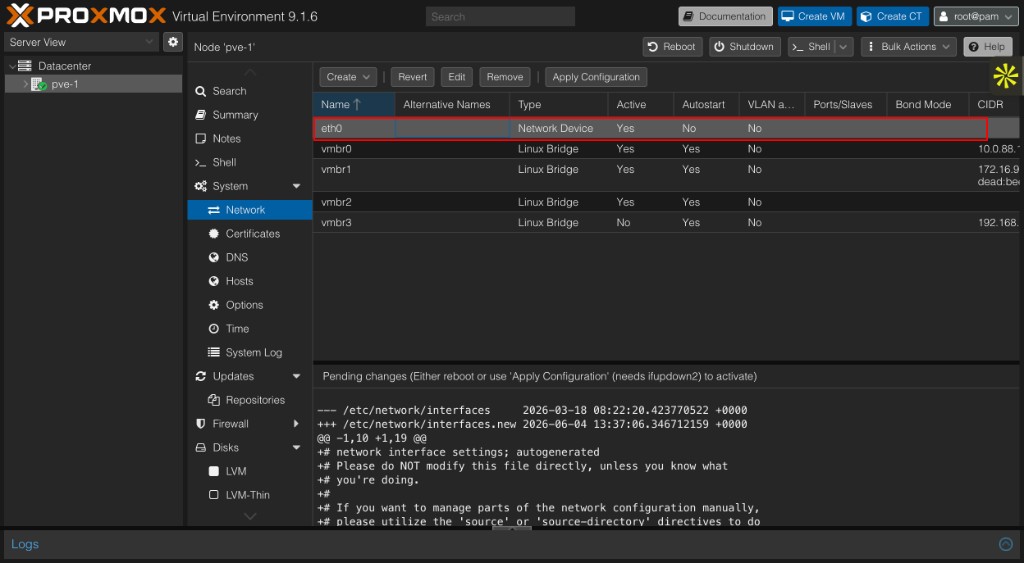Screen dimensions: 1024x563
Task: Click the System gears icon
Action: [200, 186]
